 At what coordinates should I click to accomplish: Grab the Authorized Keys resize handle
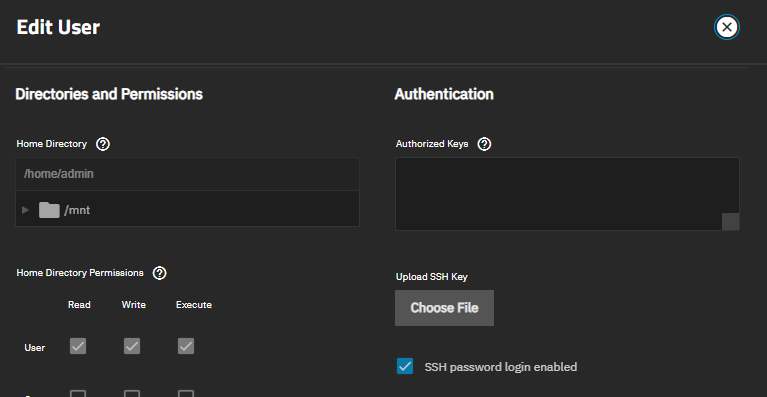point(730,221)
